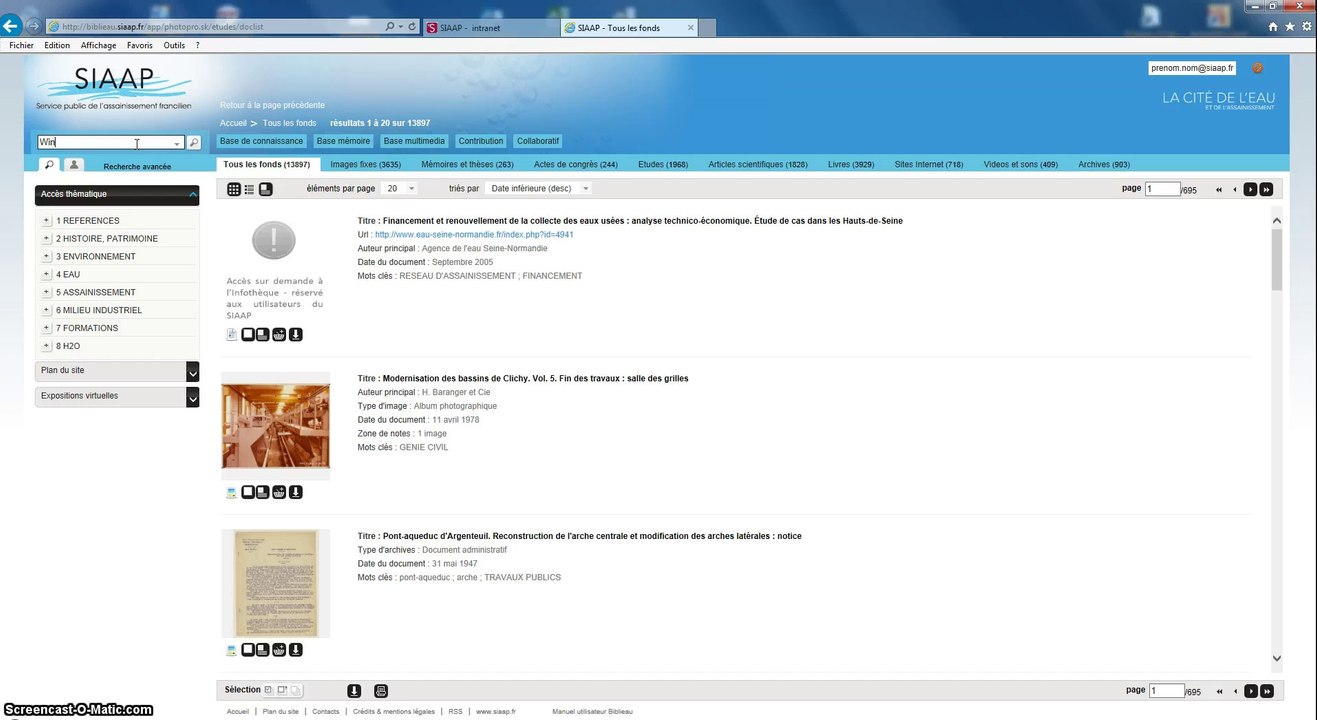Click the results list vertical scrollbar thumb
This screenshot has height=720, width=1317.
point(1277,258)
